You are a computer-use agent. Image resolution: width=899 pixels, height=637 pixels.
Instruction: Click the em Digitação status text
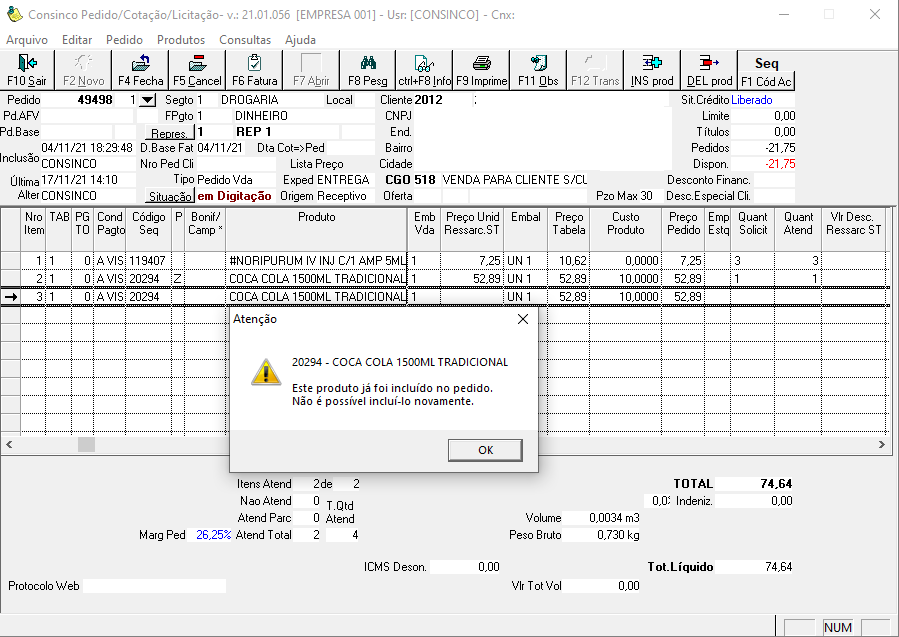[x=234, y=196]
